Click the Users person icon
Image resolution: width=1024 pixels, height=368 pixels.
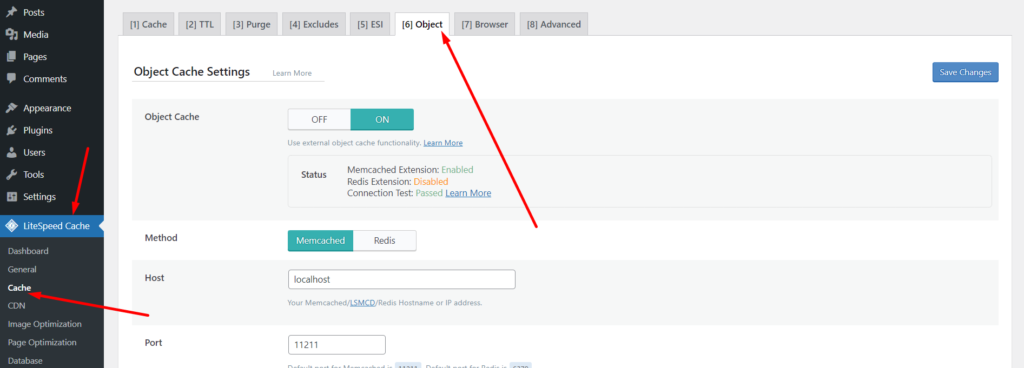point(11,153)
